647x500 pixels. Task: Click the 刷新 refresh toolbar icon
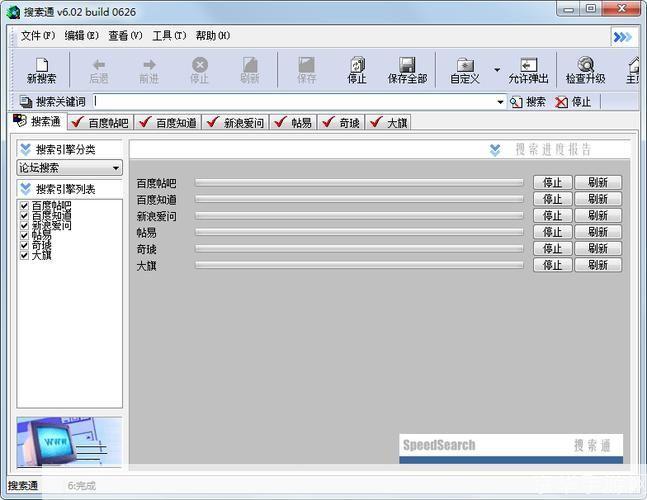(250, 65)
